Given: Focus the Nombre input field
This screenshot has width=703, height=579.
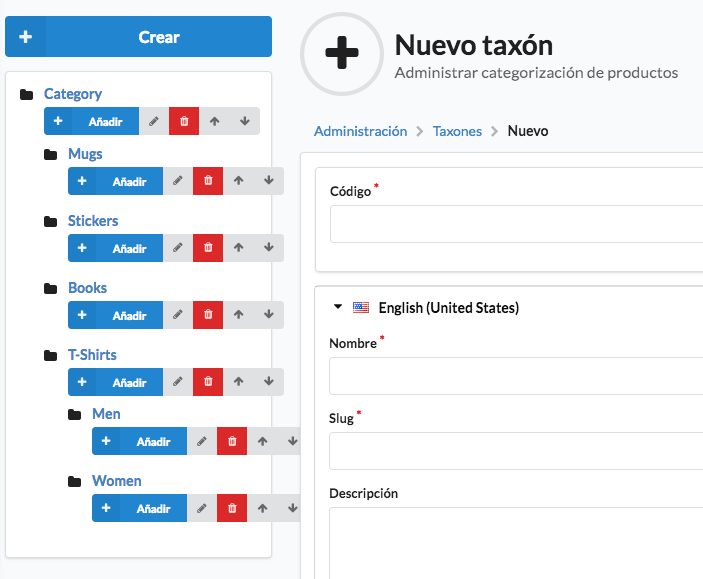Looking at the screenshot, I should pos(516,376).
